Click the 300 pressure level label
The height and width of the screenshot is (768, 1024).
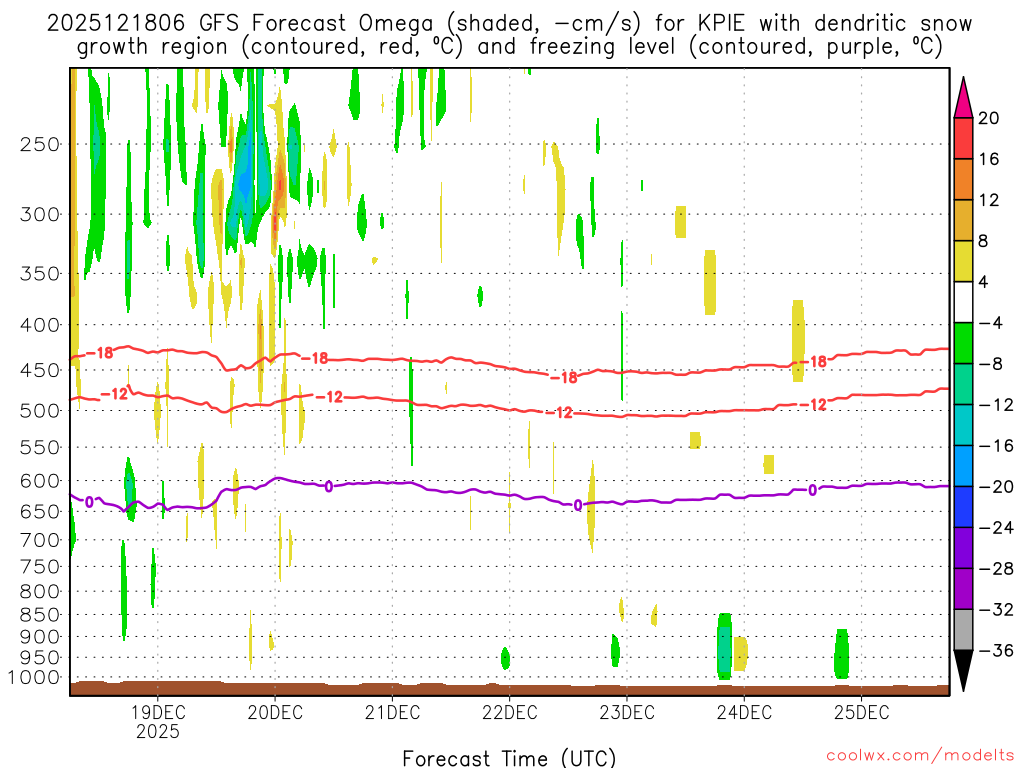coord(40,214)
